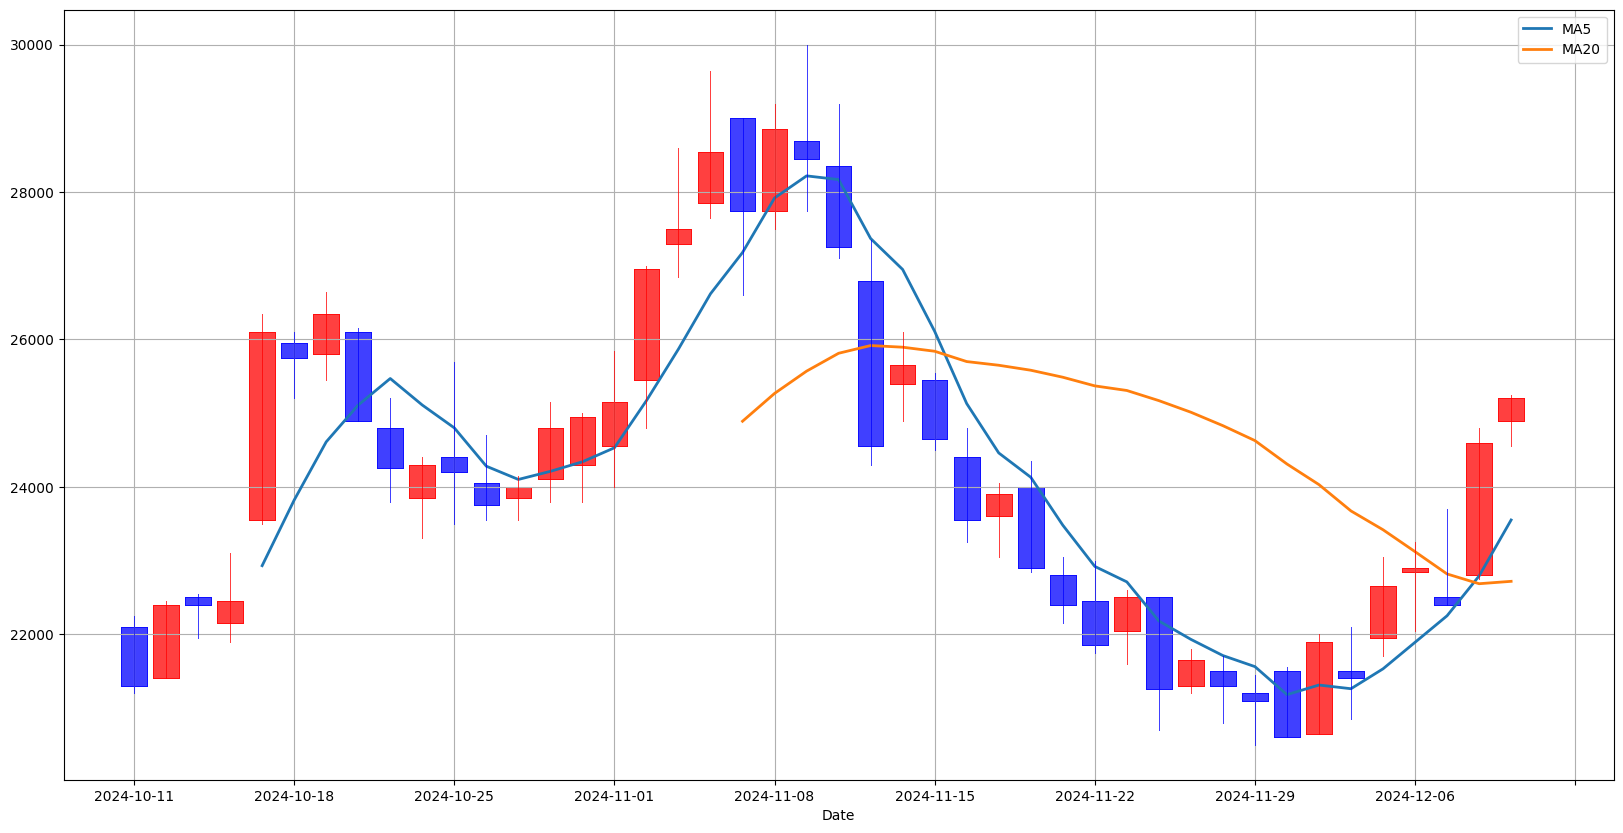Click the Date x-axis title
Screen dimensions: 1623x833
pos(838,815)
